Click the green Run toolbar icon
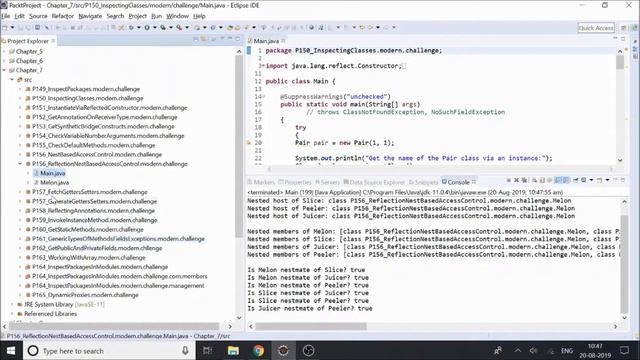 tap(147, 27)
